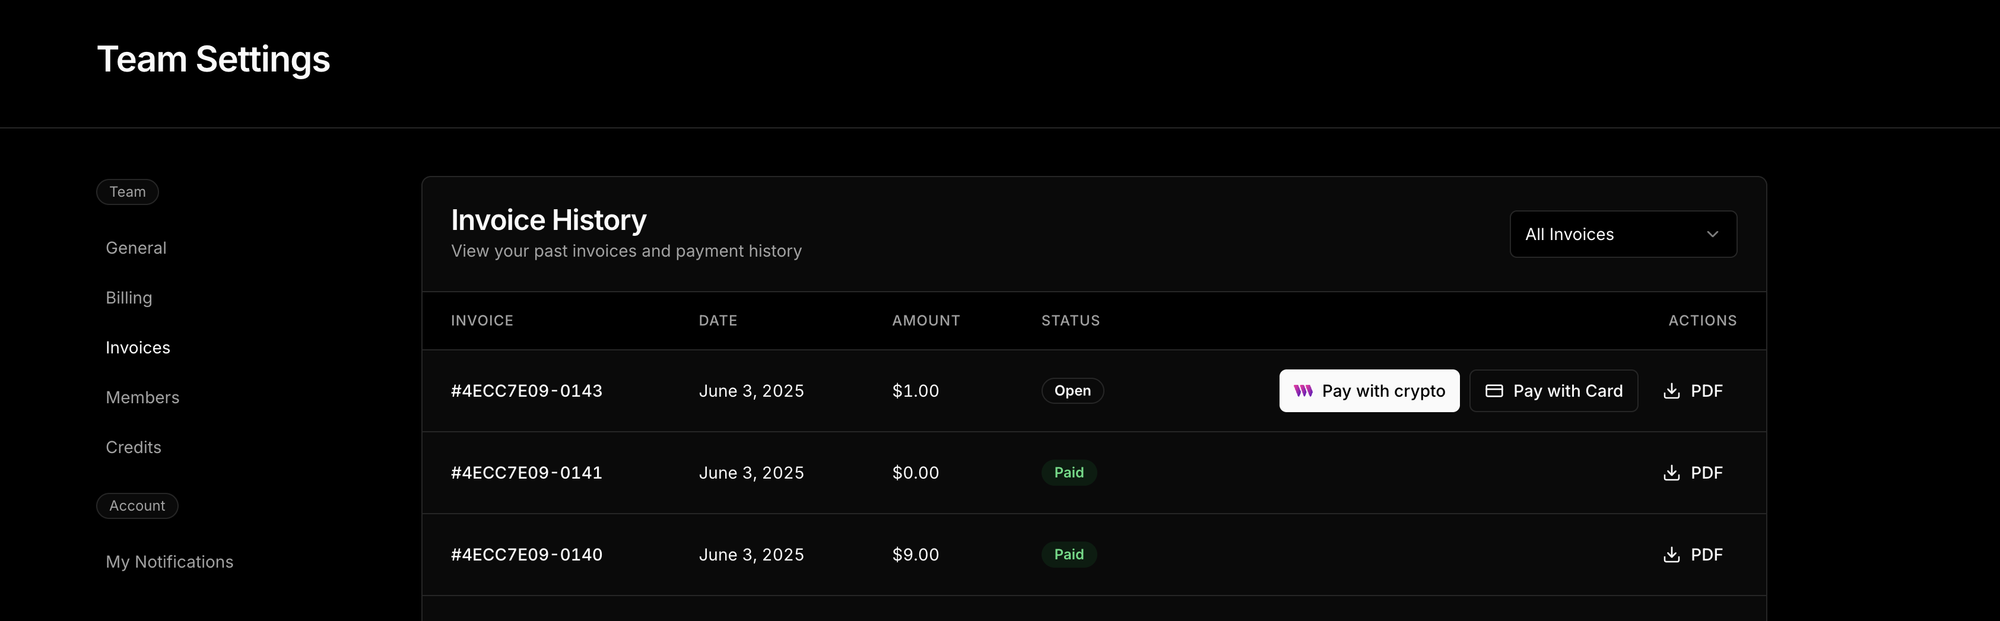Open My Notifications settings
Image resolution: width=2000 pixels, height=621 pixels.
pyautogui.click(x=170, y=562)
